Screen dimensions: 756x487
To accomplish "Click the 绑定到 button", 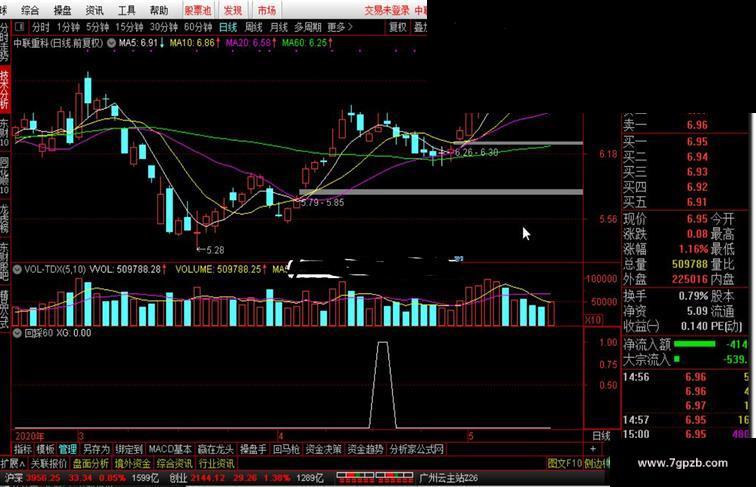I will 129,449.
